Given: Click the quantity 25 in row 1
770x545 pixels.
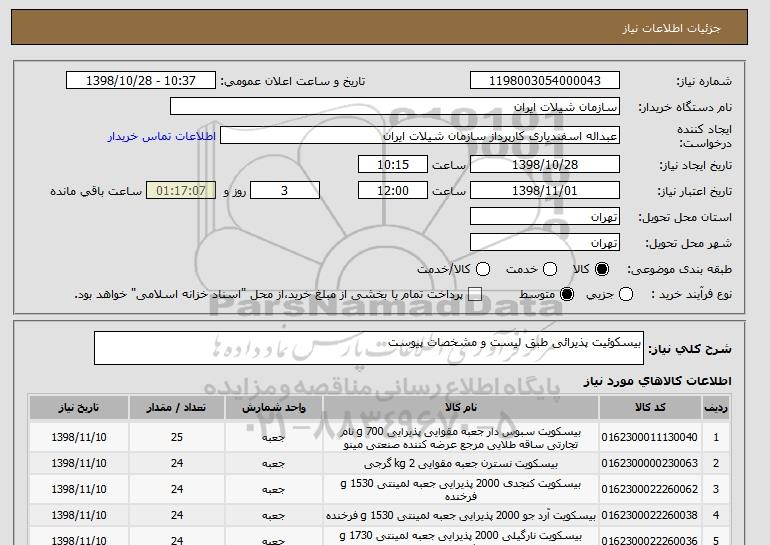Looking at the screenshot, I should click(177, 437).
